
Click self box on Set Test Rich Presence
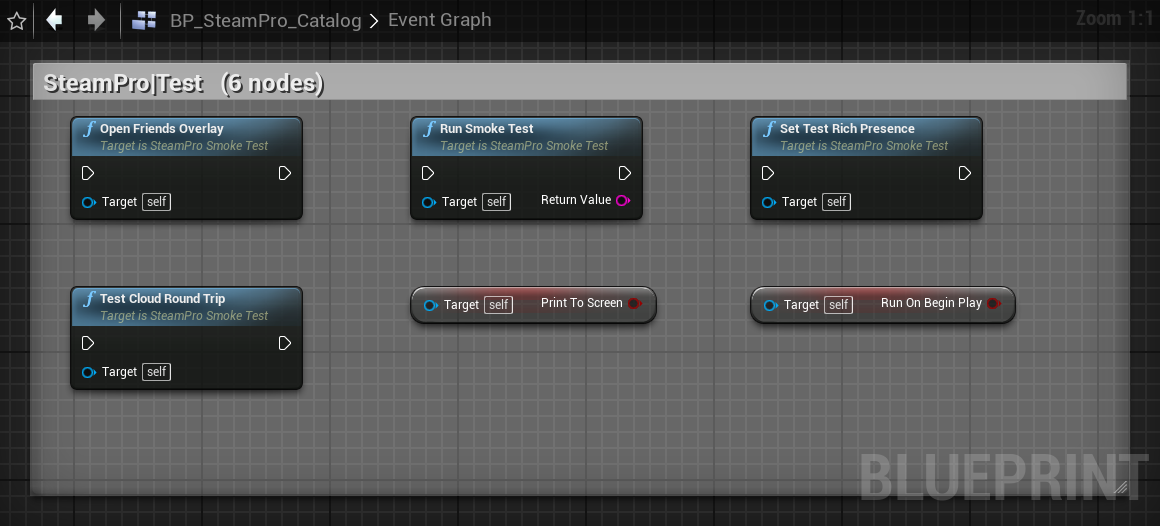(836, 201)
